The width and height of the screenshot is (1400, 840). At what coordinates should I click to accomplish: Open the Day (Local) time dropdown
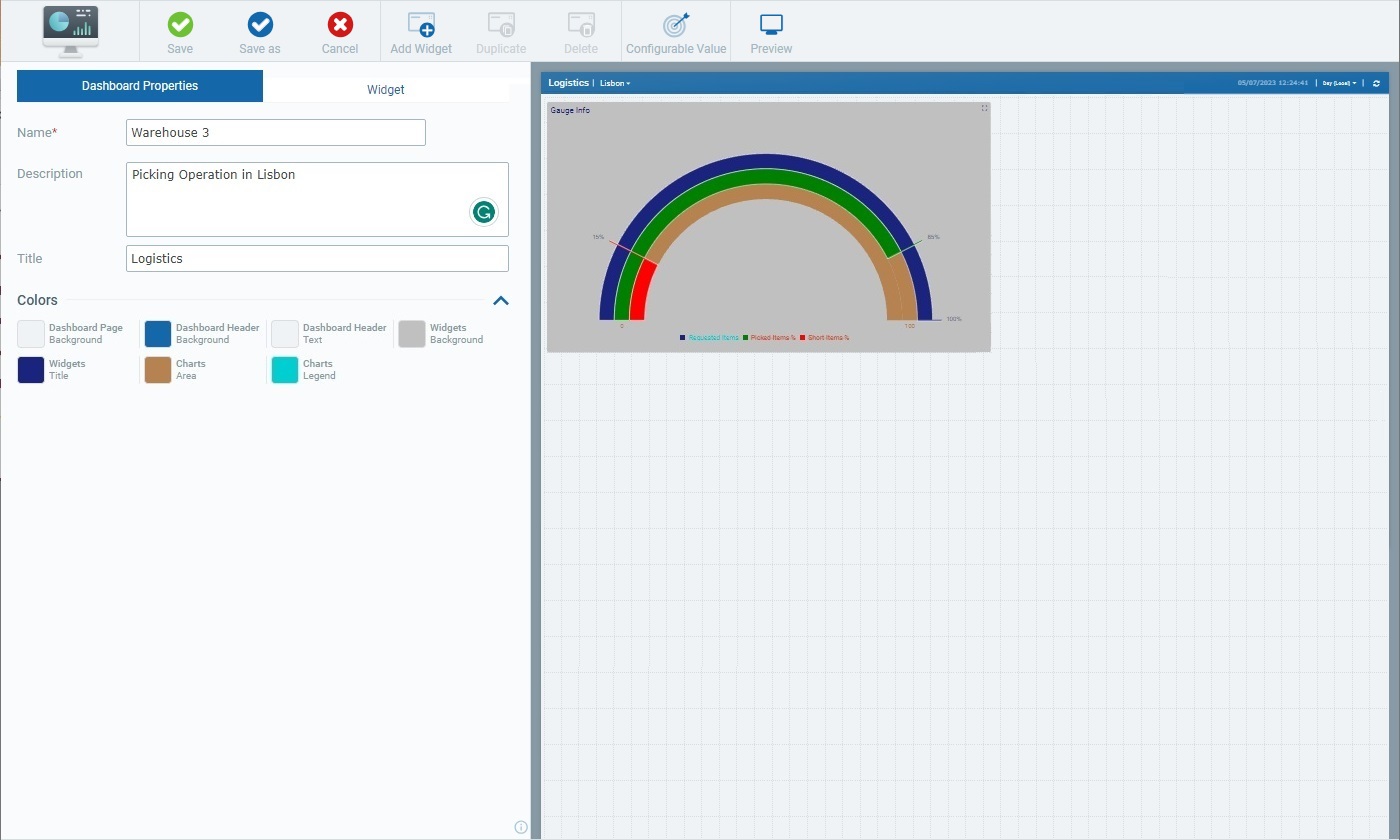point(1339,83)
